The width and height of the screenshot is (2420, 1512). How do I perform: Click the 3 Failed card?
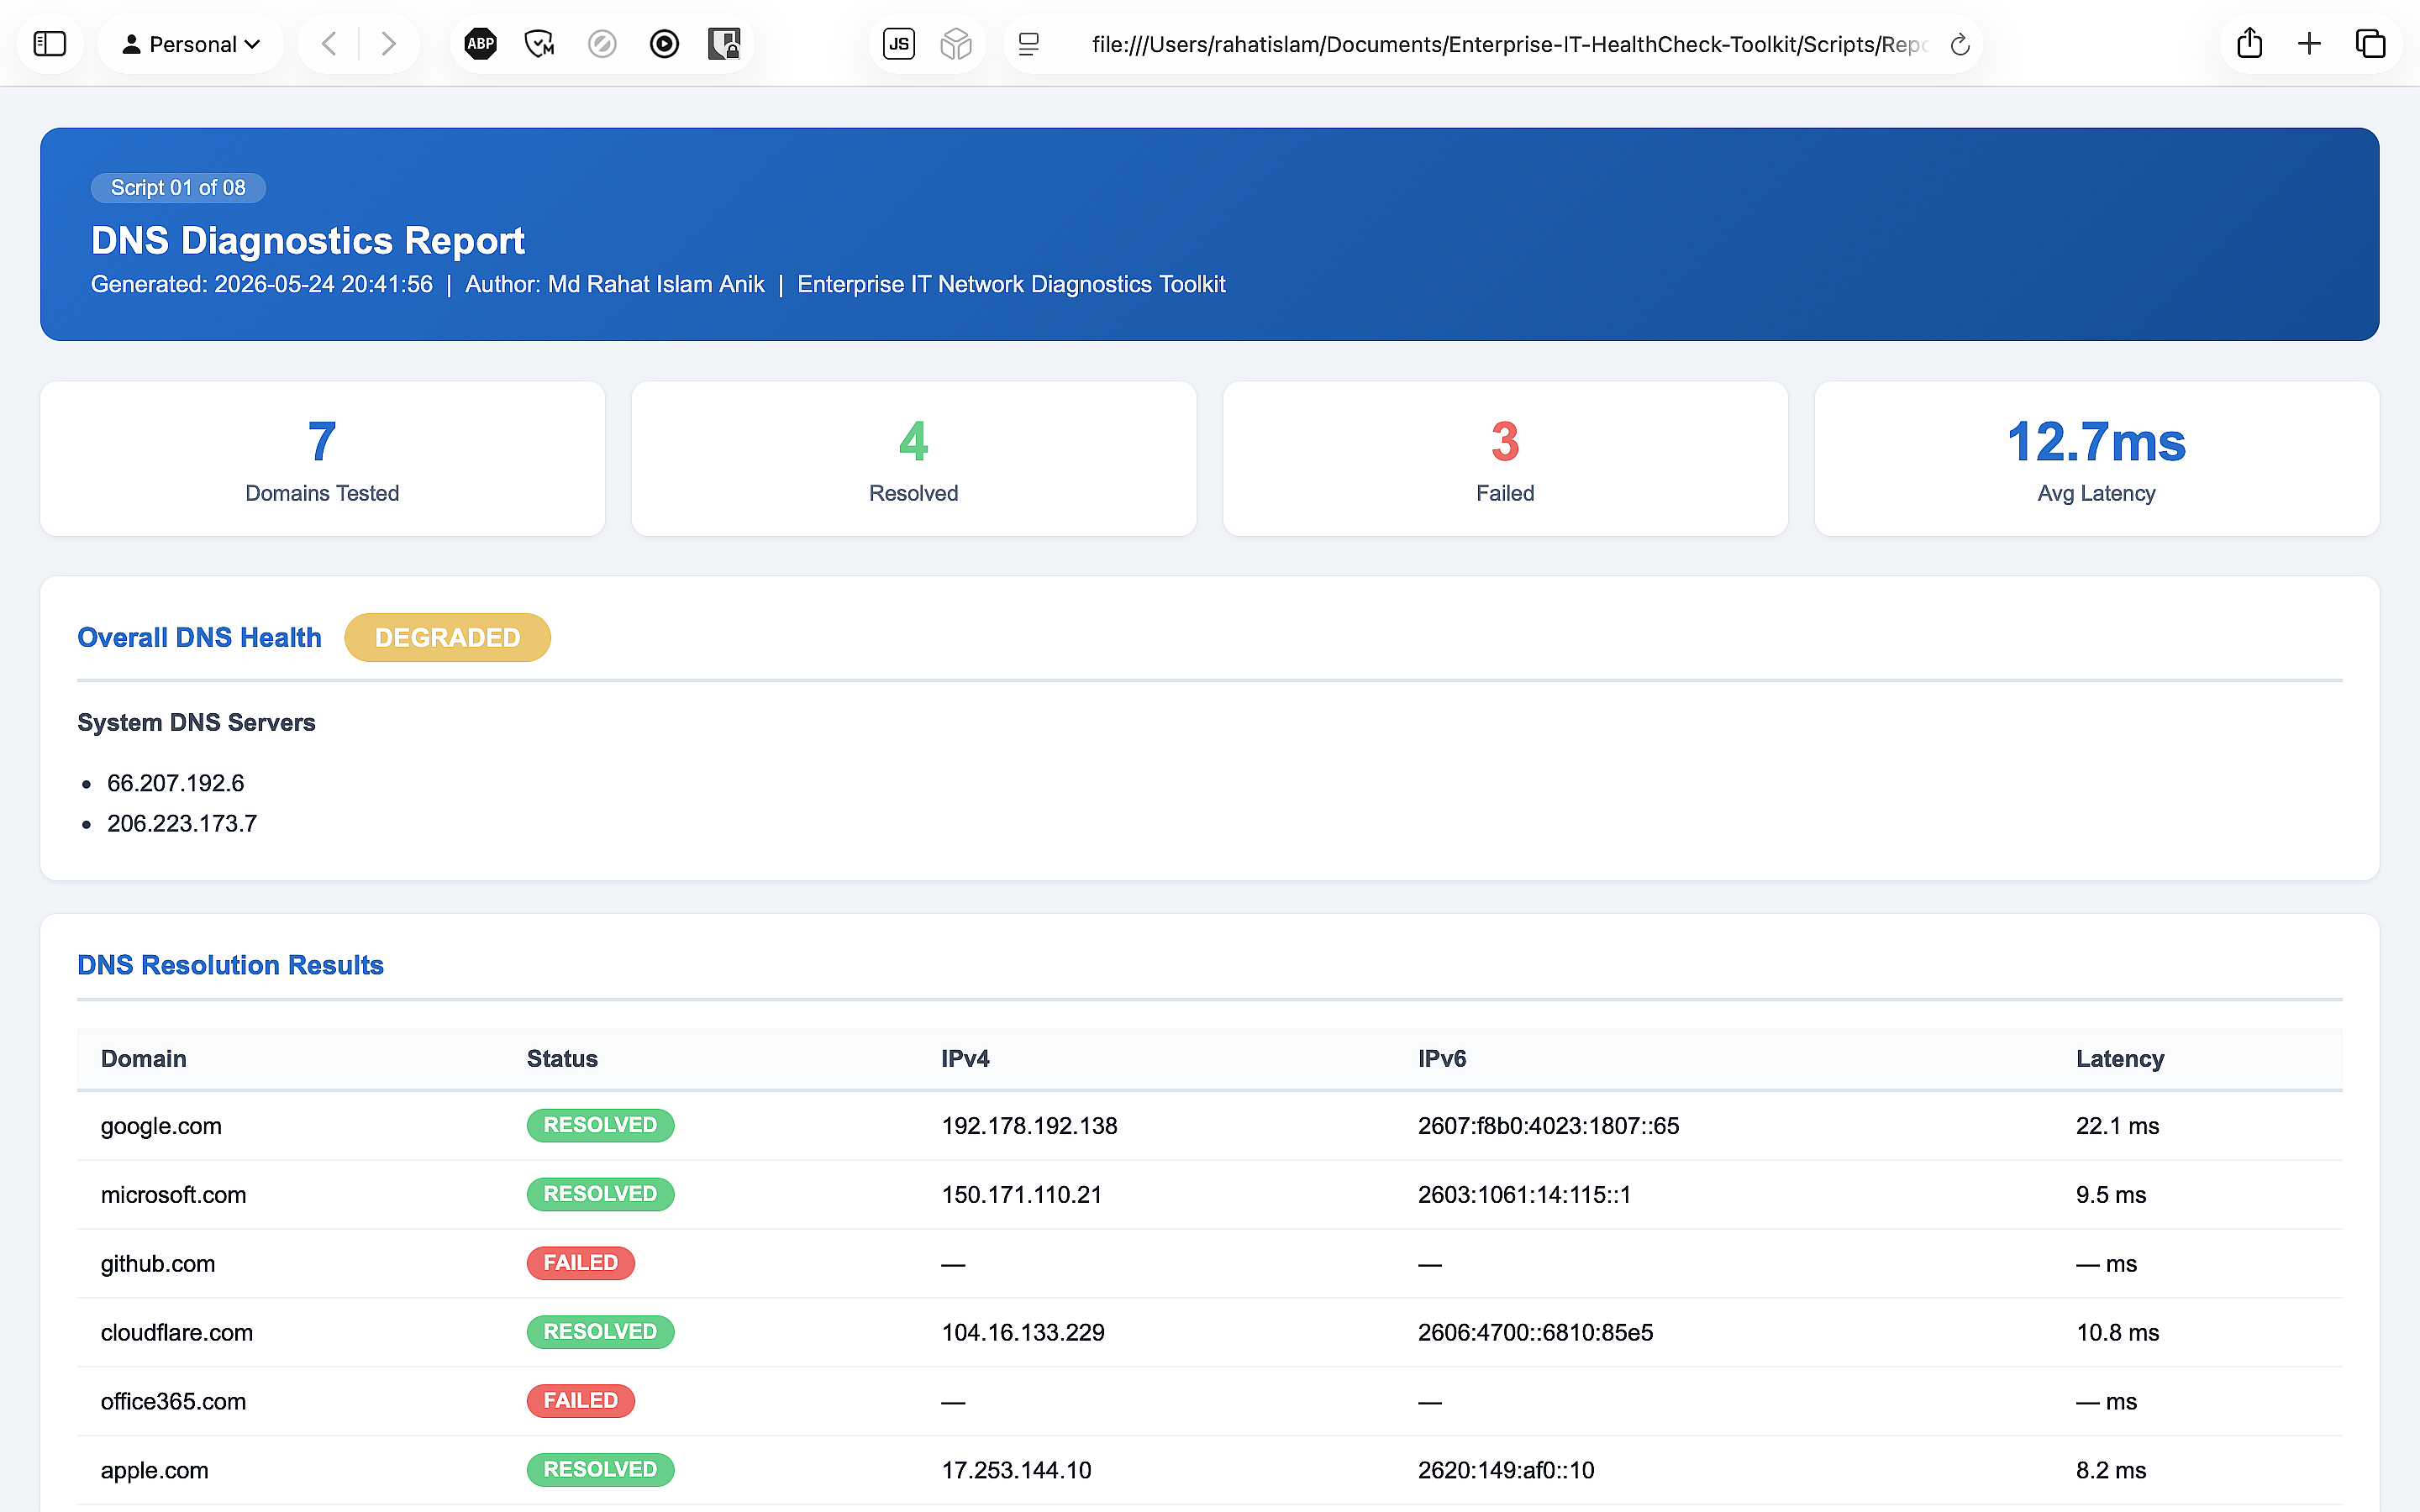tap(1505, 459)
